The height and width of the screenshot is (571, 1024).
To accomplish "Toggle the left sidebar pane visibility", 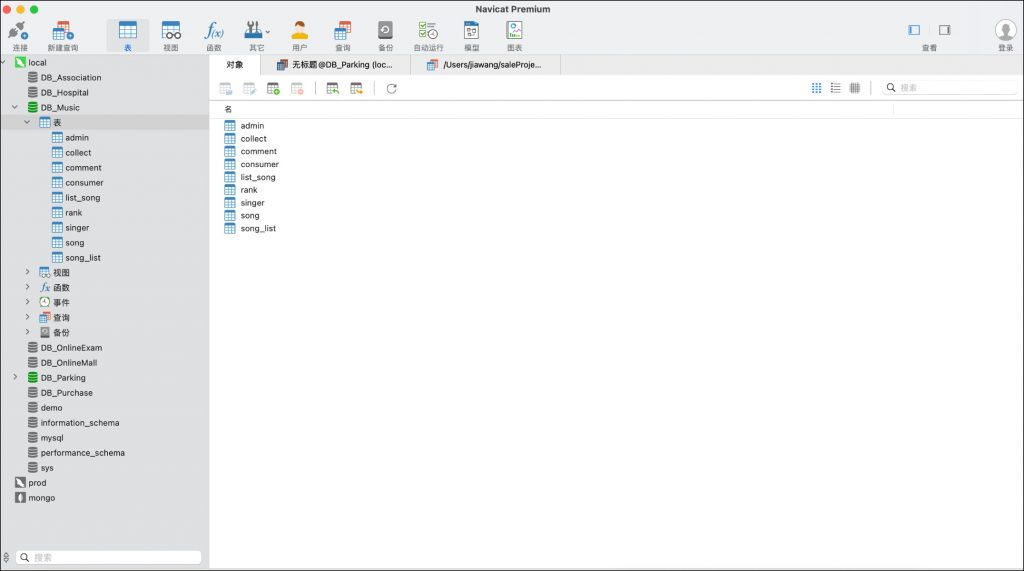I will [x=914, y=30].
